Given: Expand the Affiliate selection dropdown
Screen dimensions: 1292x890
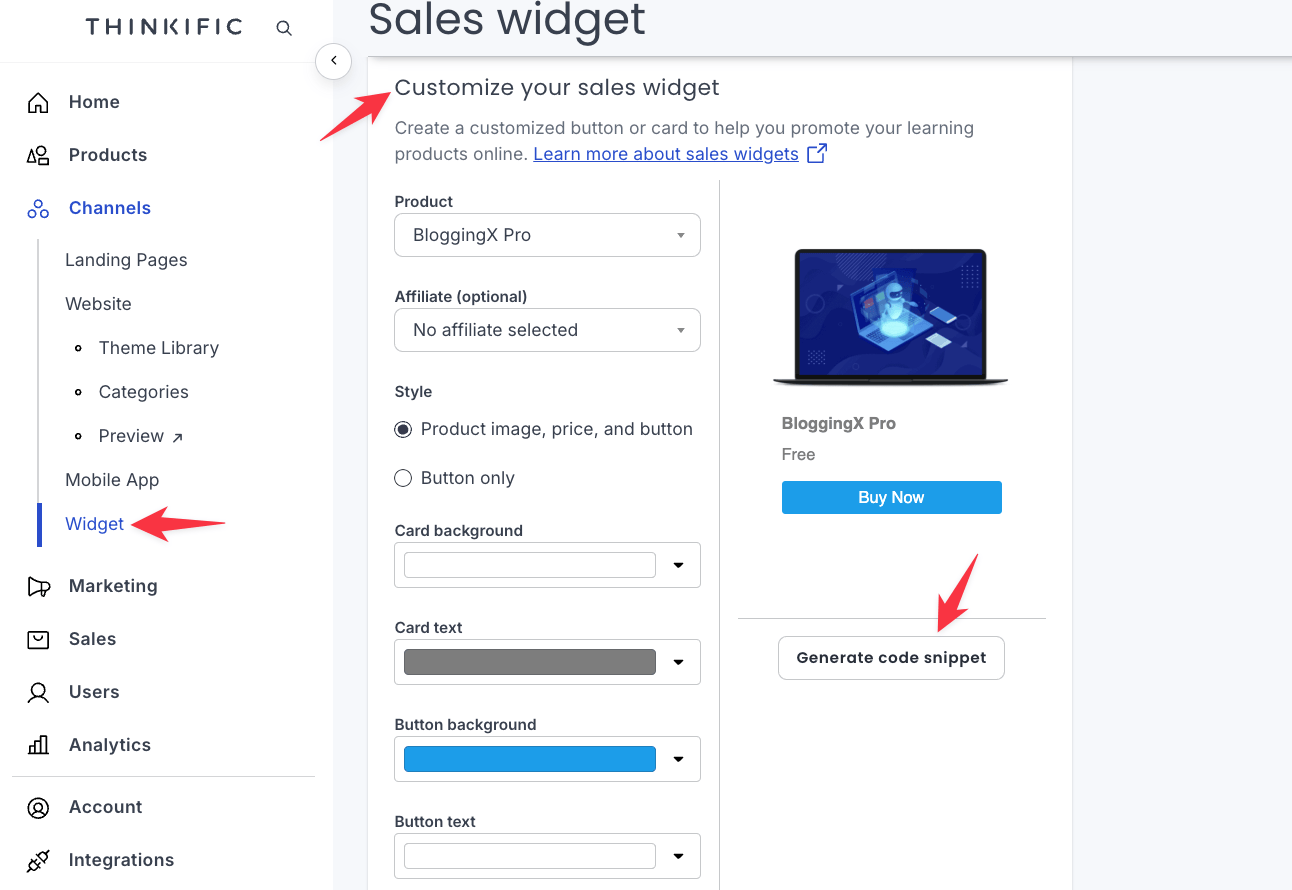Looking at the screenshot, I should pos(547,330).
